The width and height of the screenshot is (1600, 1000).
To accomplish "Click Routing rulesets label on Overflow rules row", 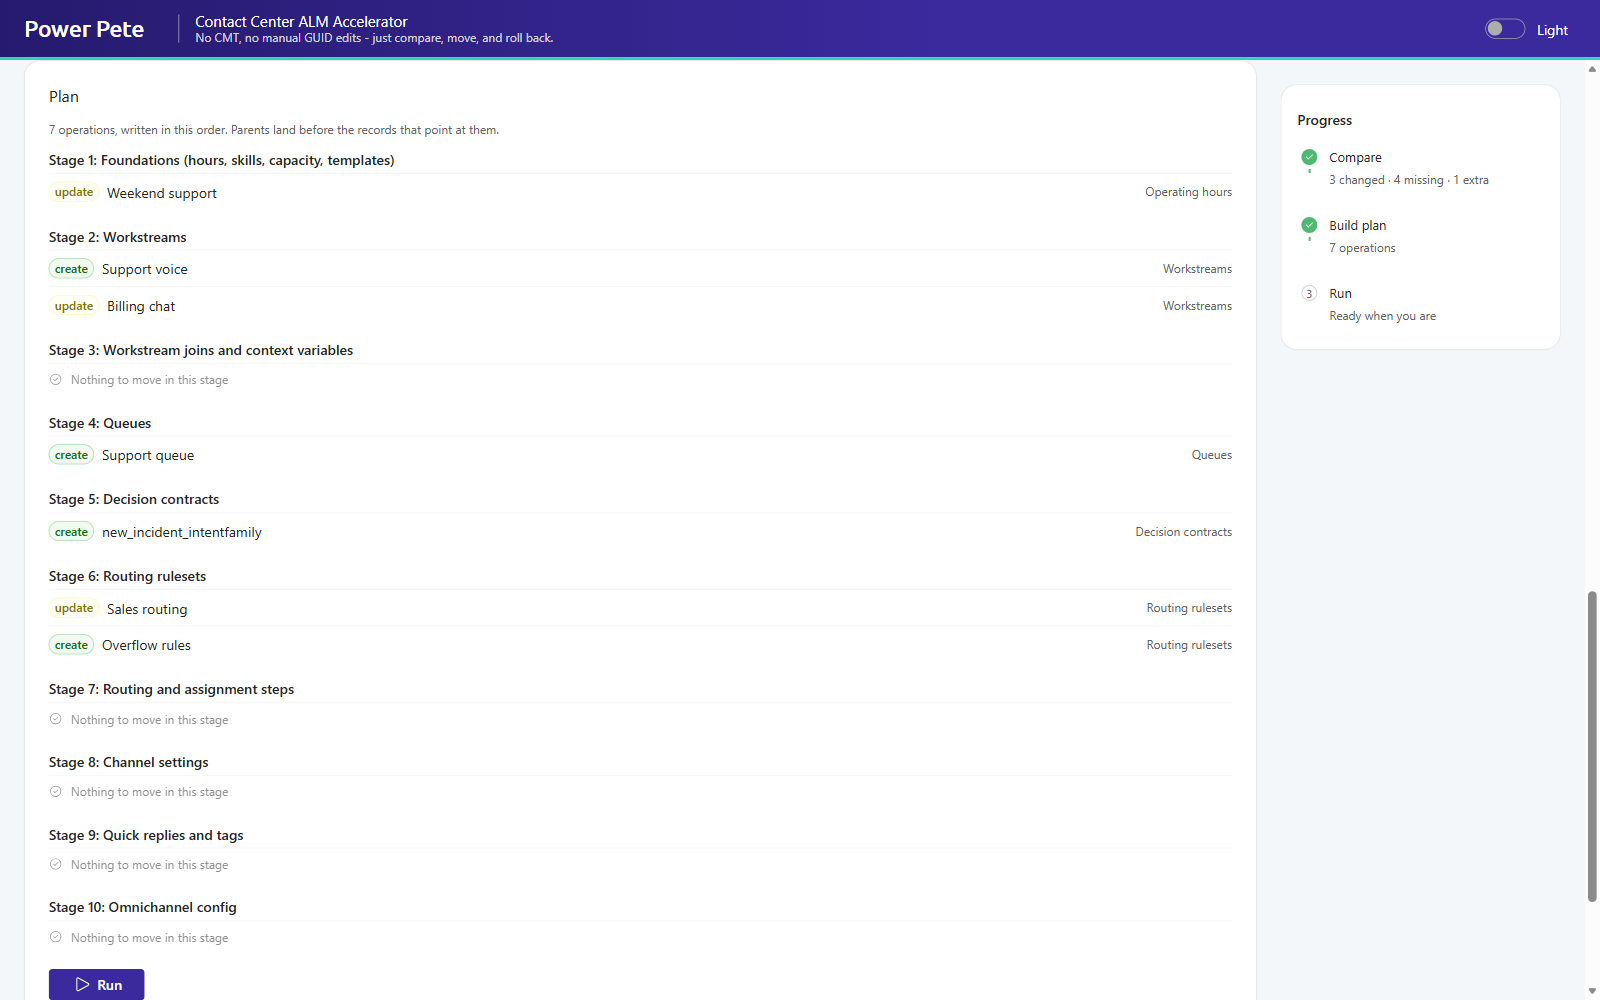I will point(1189,645).
